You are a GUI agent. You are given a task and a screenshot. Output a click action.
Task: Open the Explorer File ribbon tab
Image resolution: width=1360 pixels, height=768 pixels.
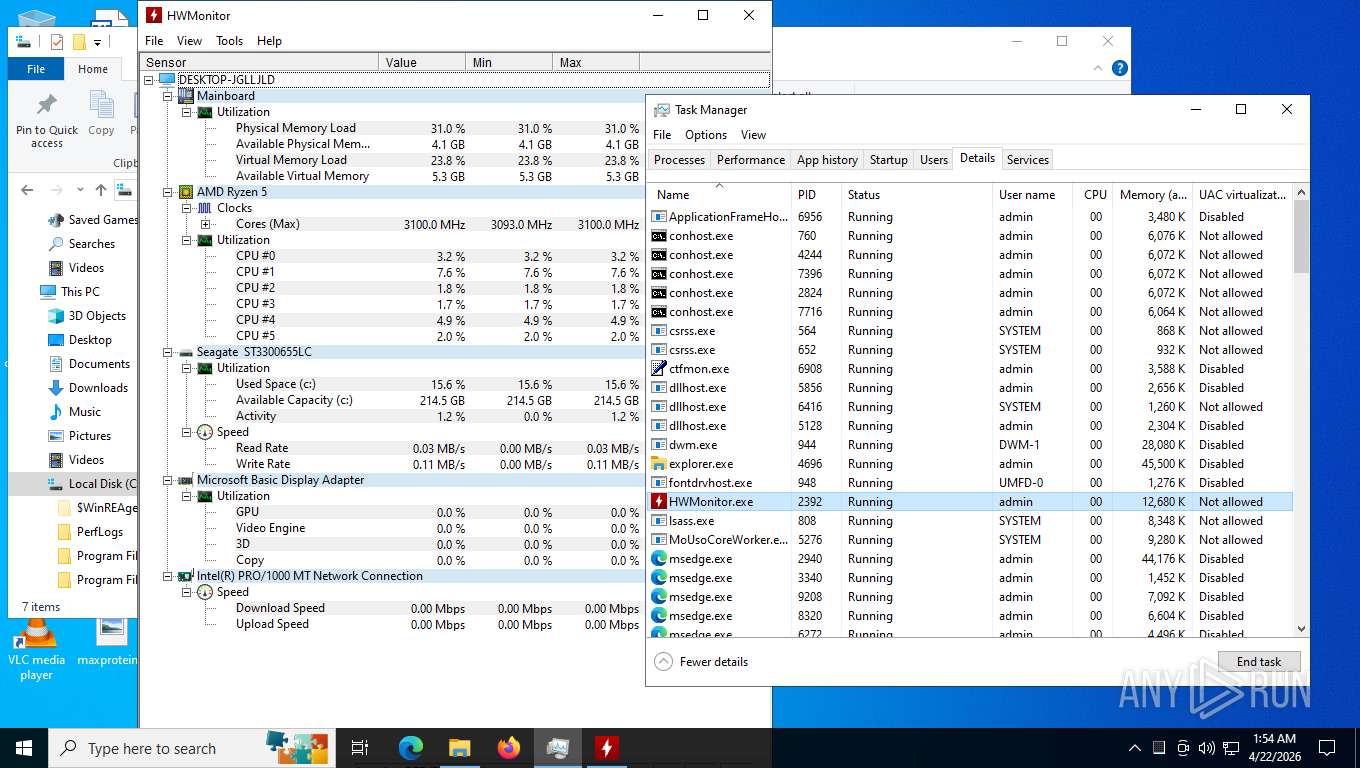click(x=36, y=69)
